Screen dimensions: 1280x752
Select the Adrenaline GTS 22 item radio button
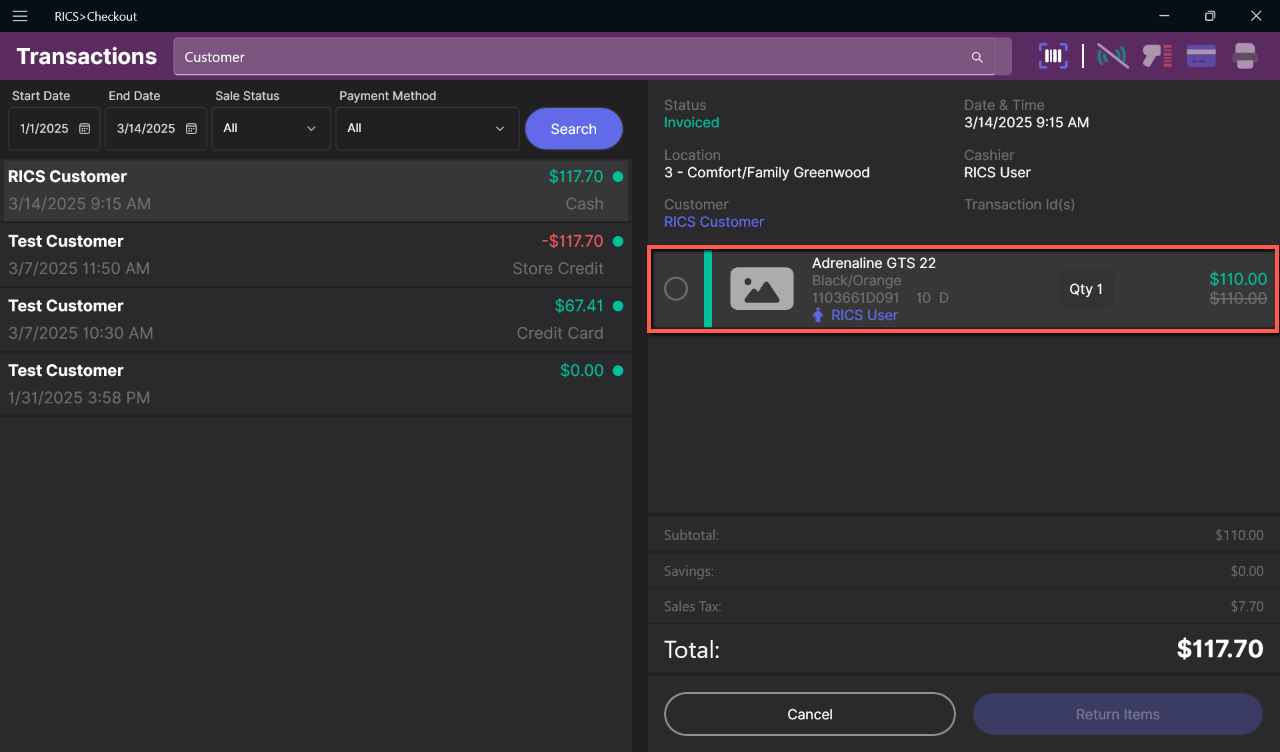[x=676, y=289]
